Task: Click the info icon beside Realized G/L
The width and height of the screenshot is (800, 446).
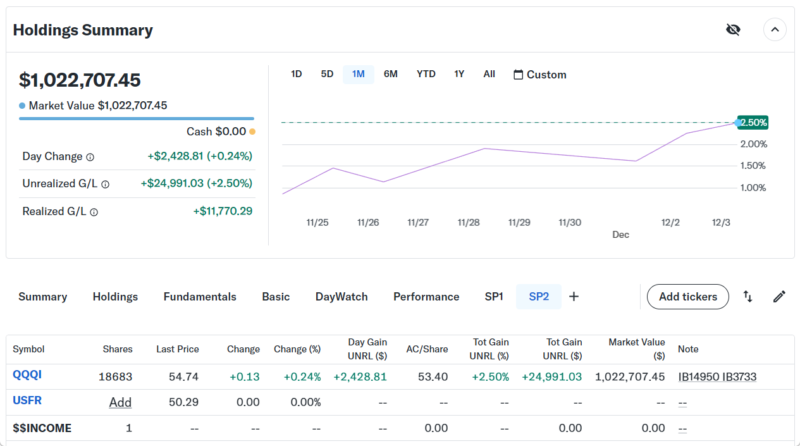Action: [x=94, y=212]
